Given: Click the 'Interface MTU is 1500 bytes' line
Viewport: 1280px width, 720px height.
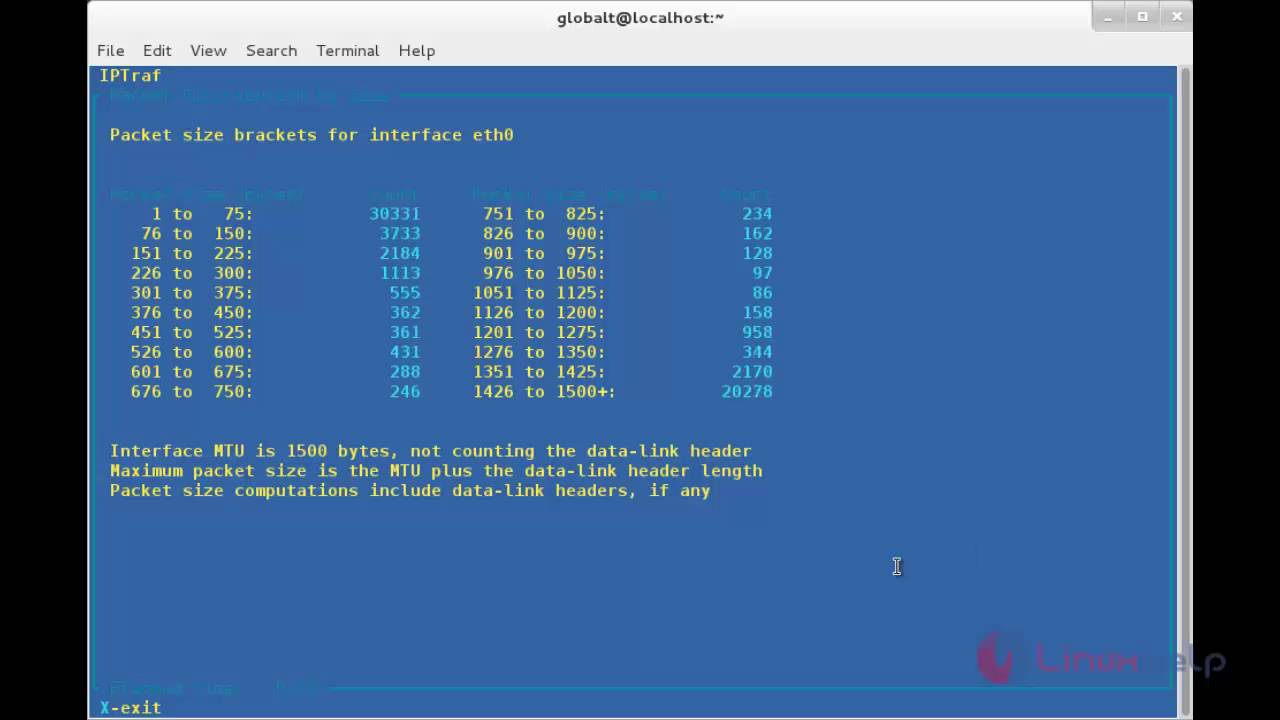Looking at the screenshot, I should click(x=431, y=451).
